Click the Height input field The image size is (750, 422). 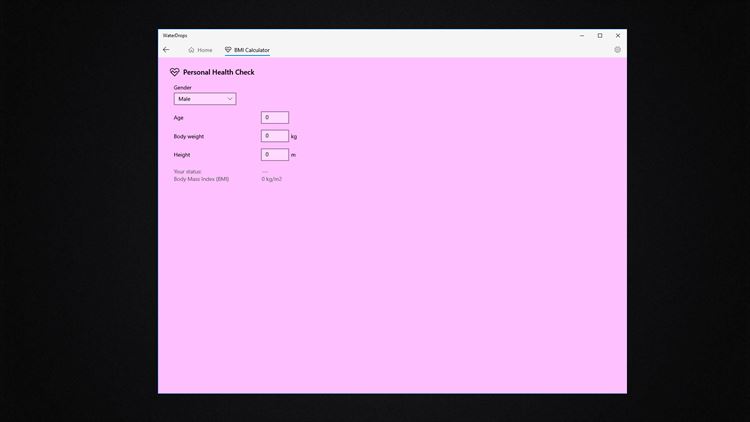[x=275, y=155]
